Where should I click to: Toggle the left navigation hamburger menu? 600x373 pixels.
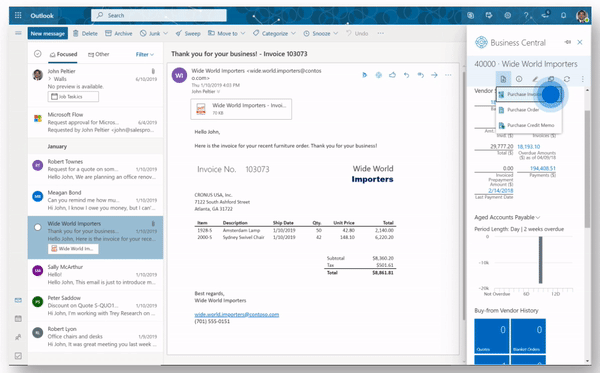(x=18, y=33)
